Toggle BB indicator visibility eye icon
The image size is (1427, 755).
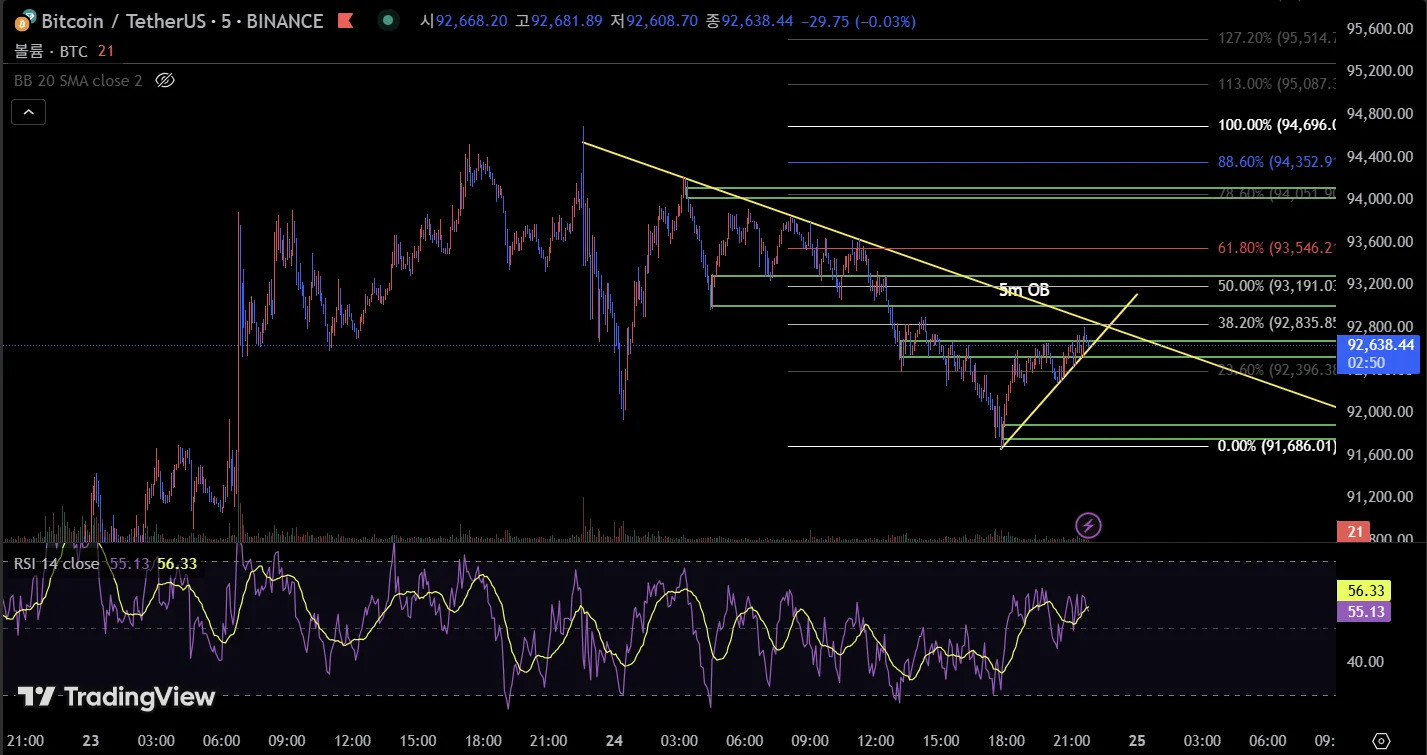166,80
